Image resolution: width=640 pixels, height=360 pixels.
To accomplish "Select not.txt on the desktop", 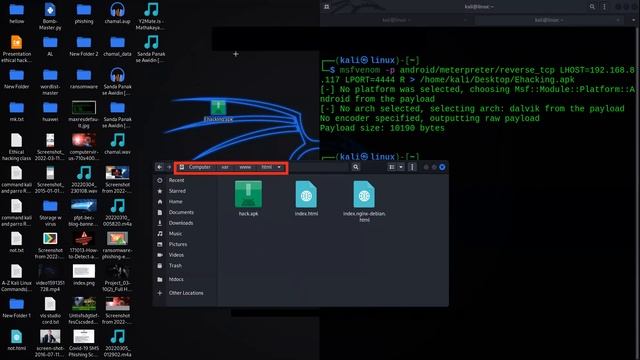I will 16,242.
